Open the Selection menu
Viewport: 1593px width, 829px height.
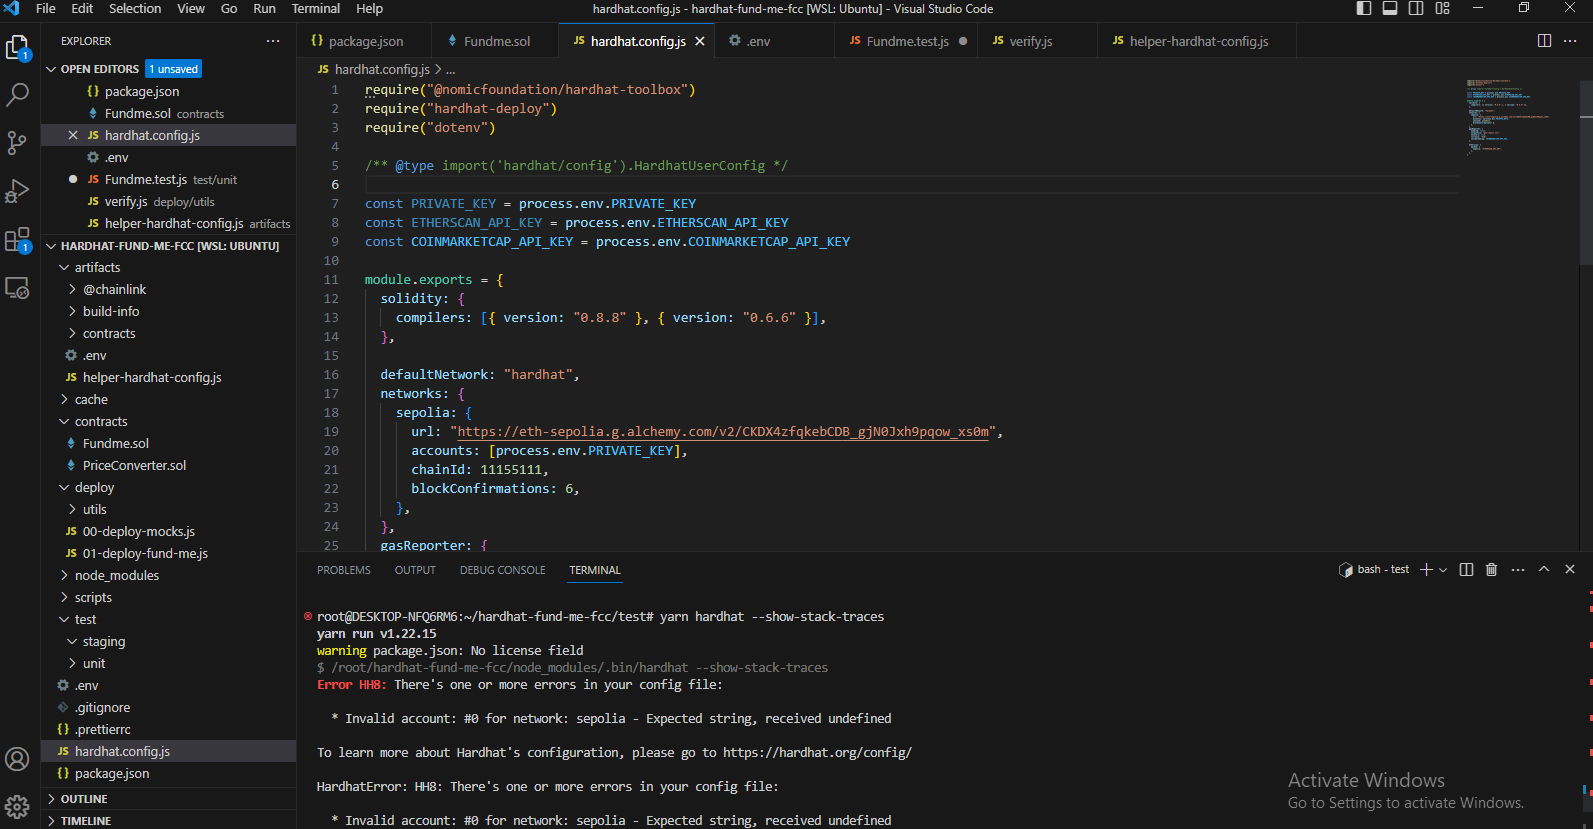tap(135, 8)
